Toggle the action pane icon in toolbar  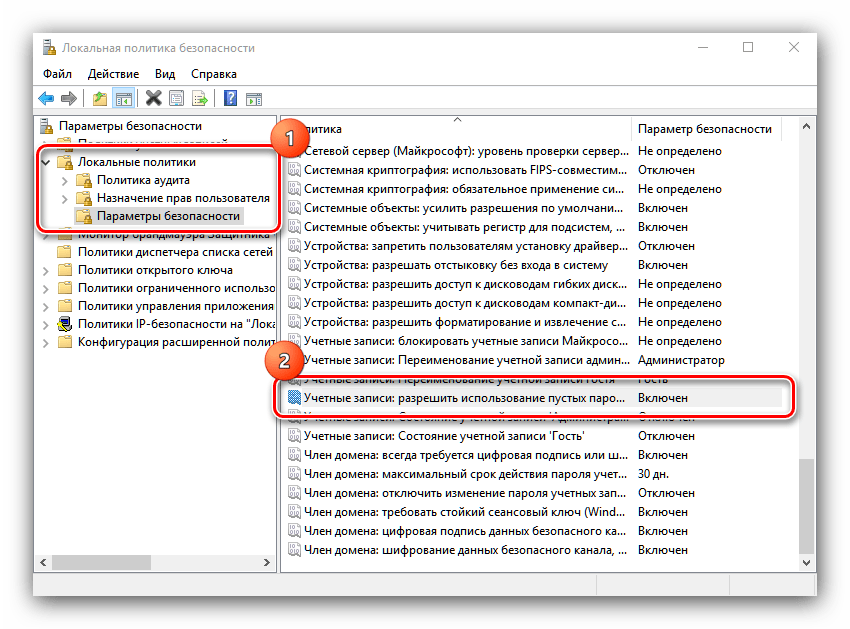255,98
